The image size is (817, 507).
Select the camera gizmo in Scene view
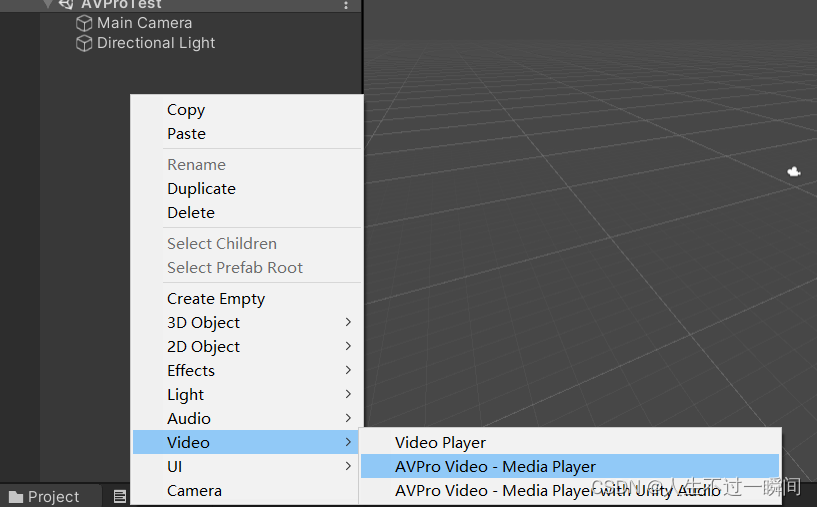point(794,171)
